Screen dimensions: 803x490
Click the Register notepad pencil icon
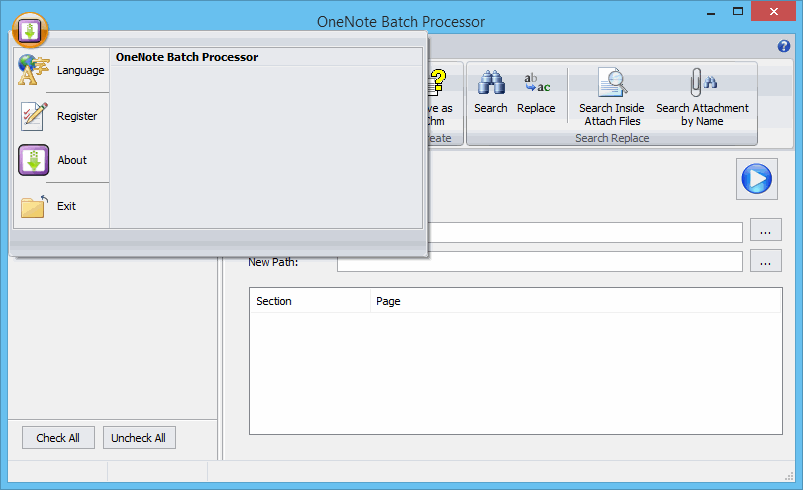(34, 116)
